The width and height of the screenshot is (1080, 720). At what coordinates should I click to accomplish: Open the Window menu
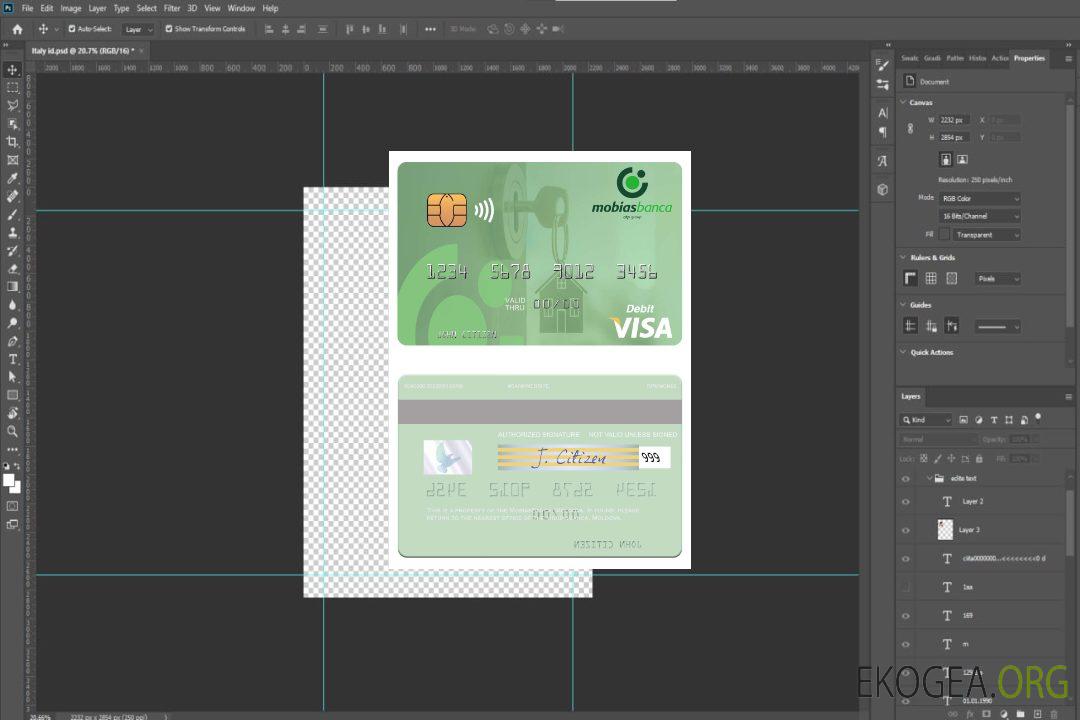[x=241, y=8]
